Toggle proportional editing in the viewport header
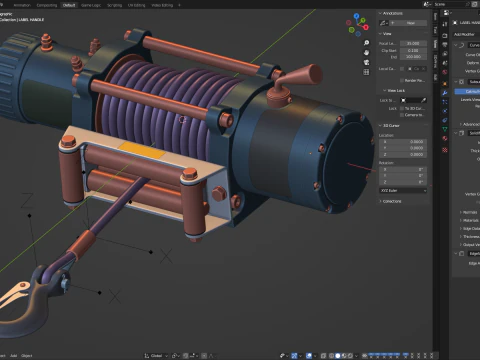The width and height of the screenshot is (480, 360). point(204,356)
